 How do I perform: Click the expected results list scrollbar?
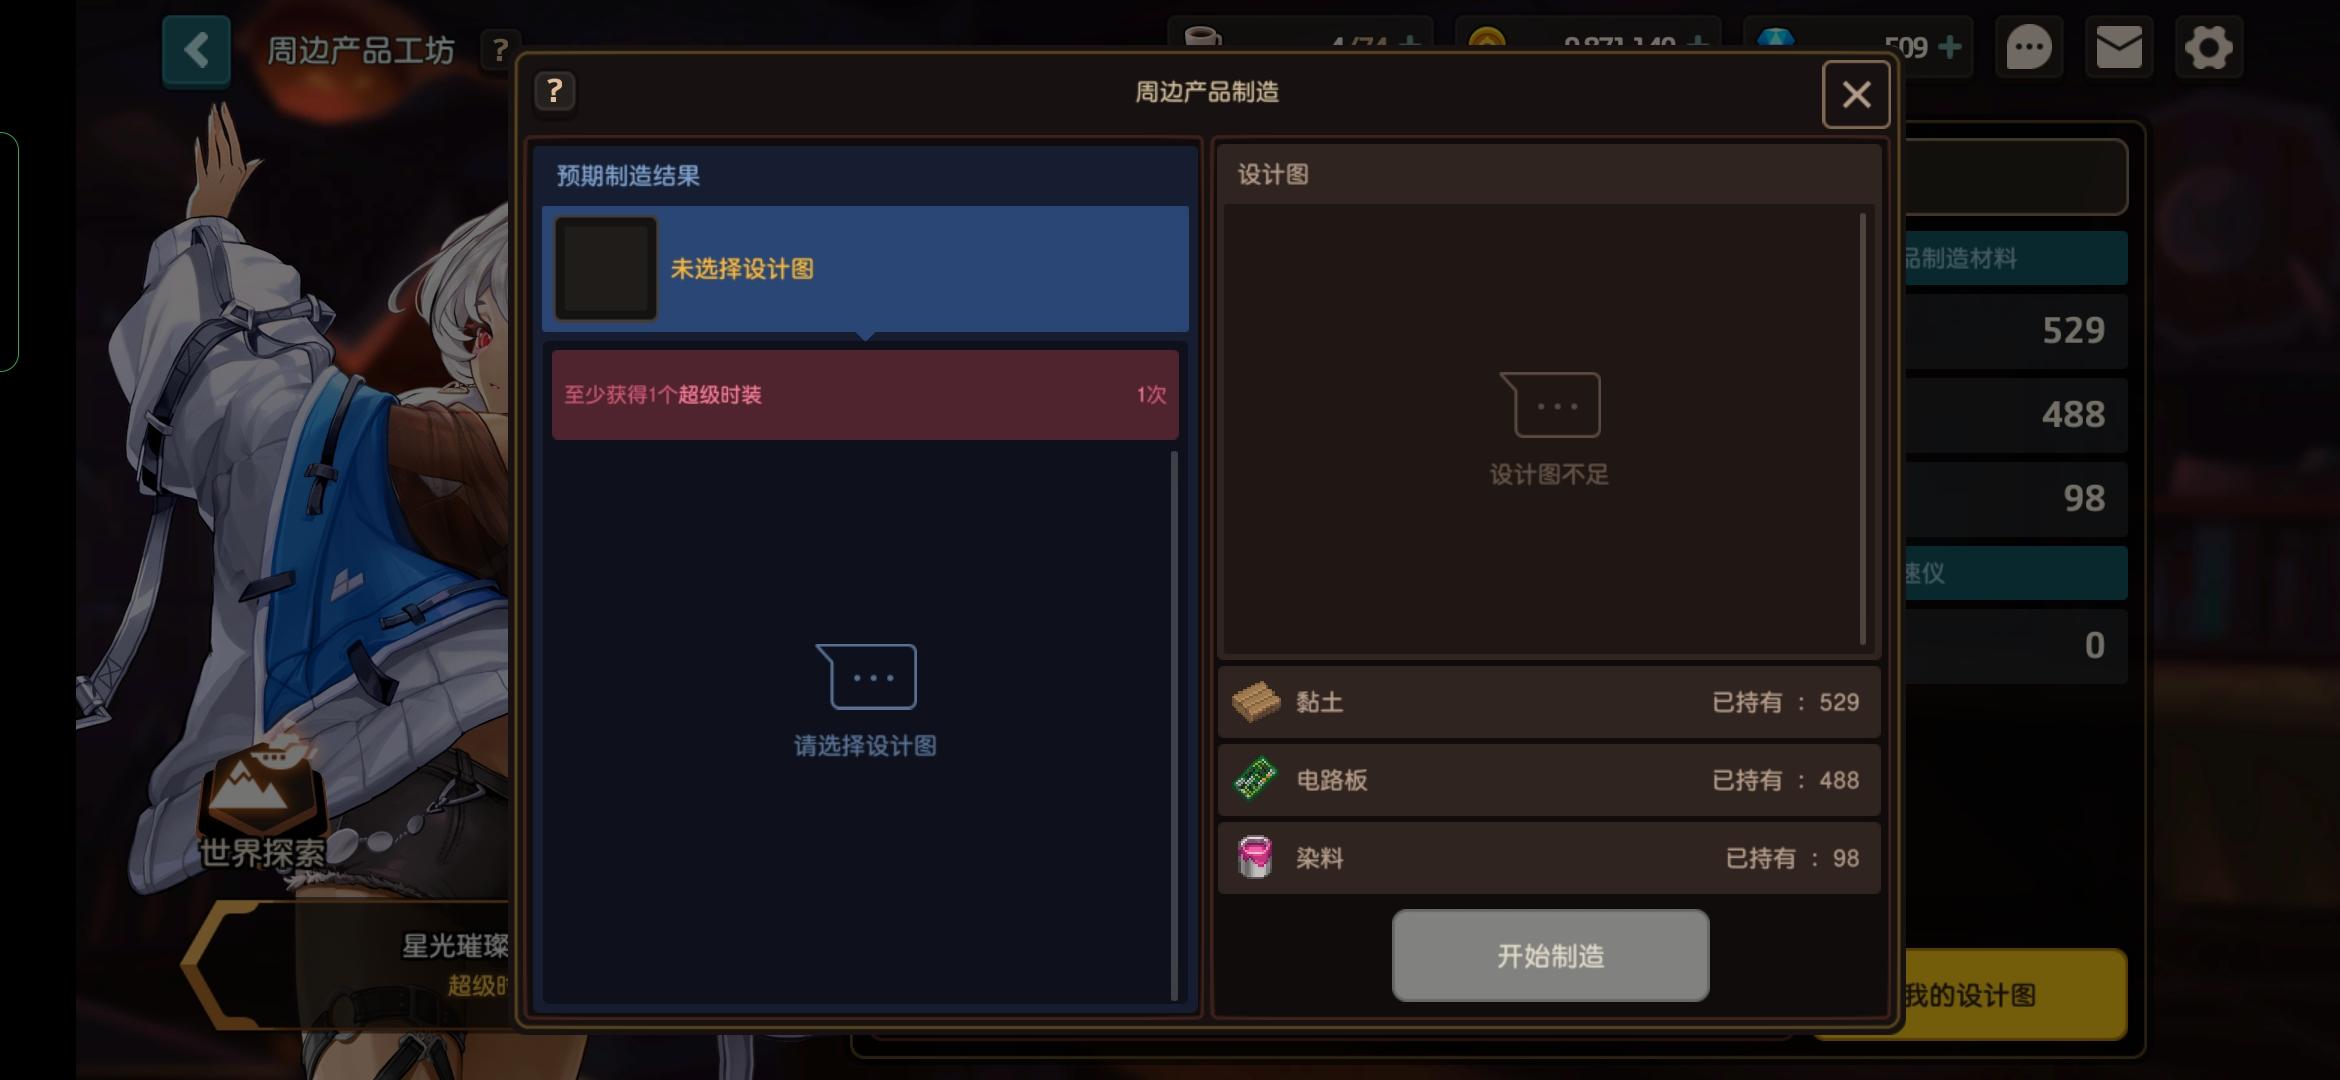1174,725
